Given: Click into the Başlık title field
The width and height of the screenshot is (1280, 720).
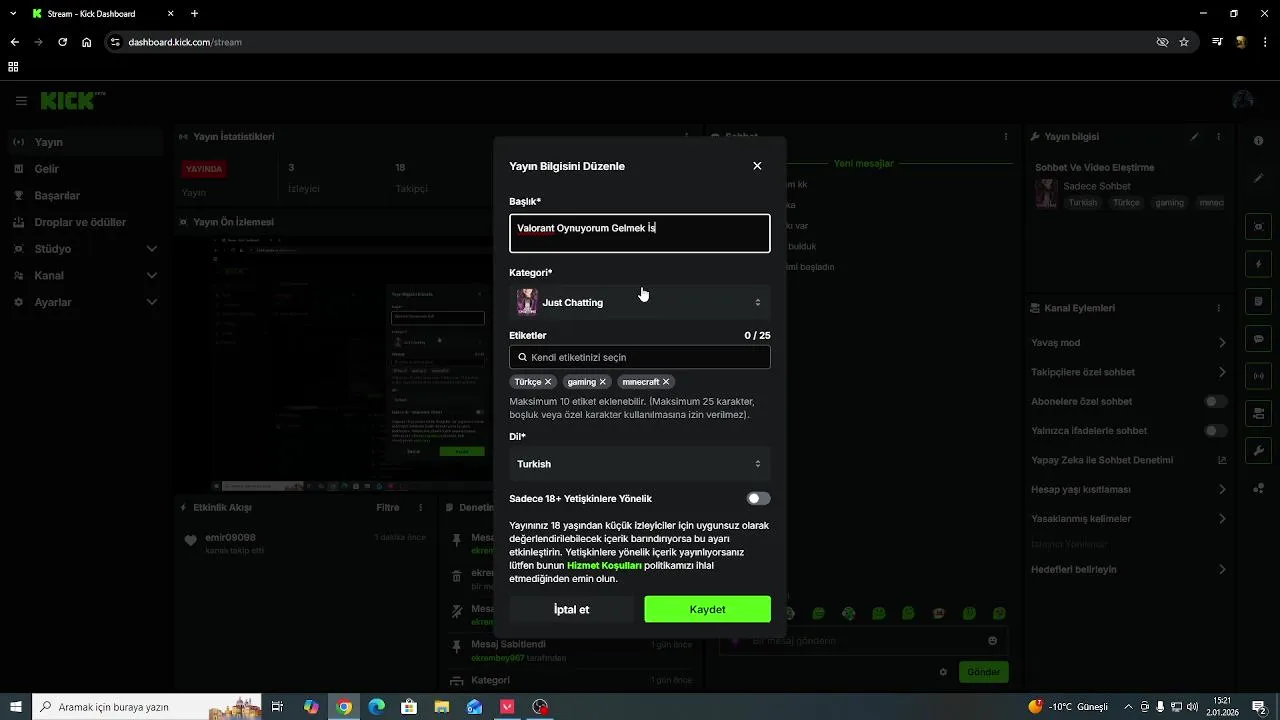Looking at the screenshot, I should pyautogui.click(x=640, y=233).
